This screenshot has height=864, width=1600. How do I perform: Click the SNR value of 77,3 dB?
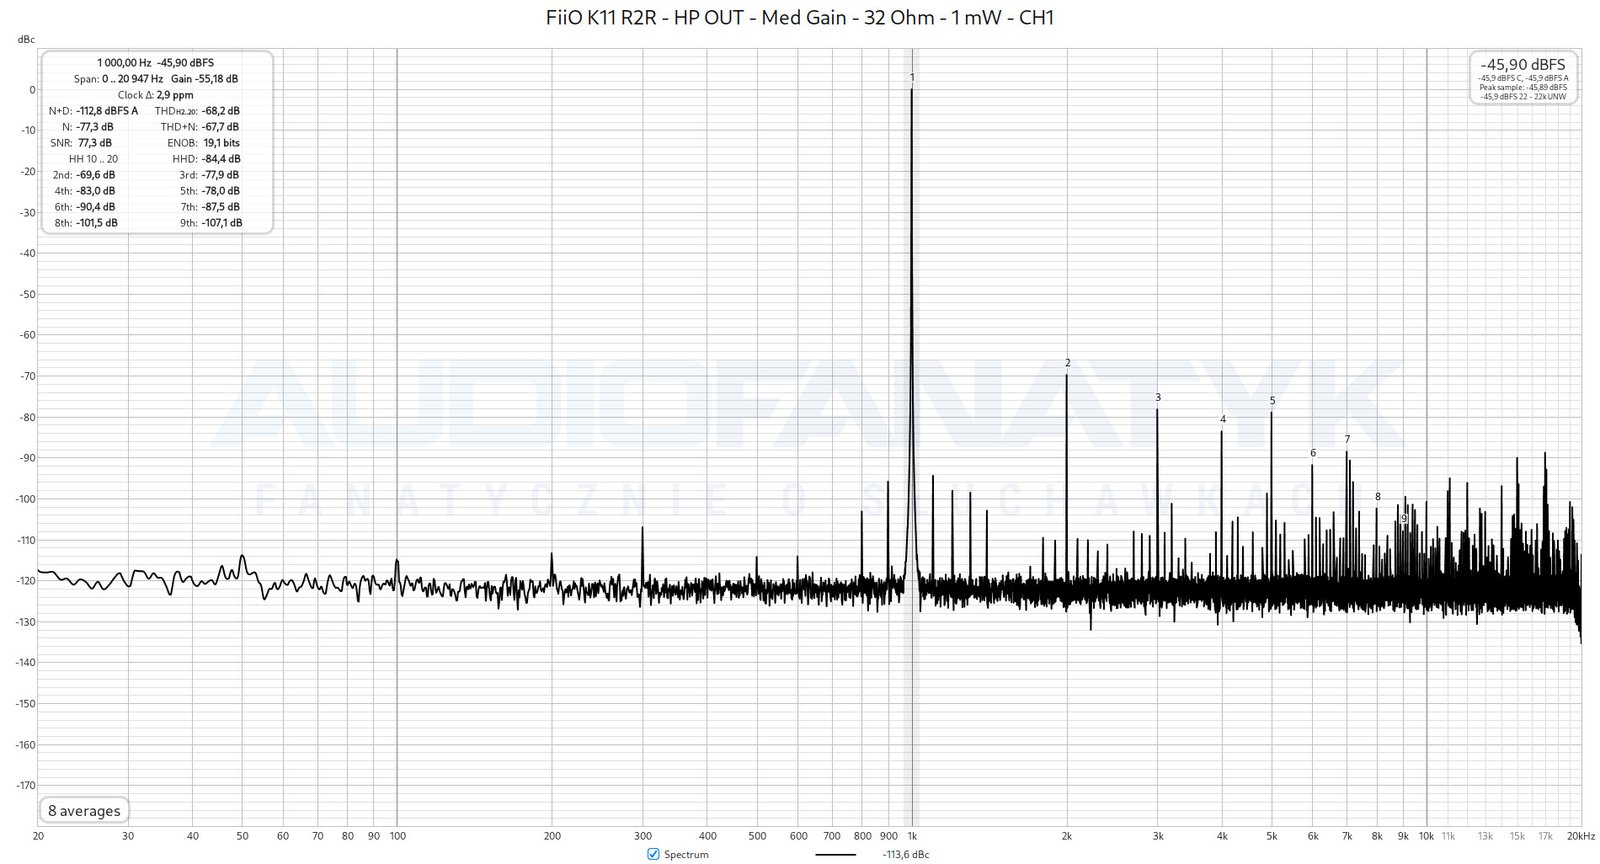[x=95, y=143]
